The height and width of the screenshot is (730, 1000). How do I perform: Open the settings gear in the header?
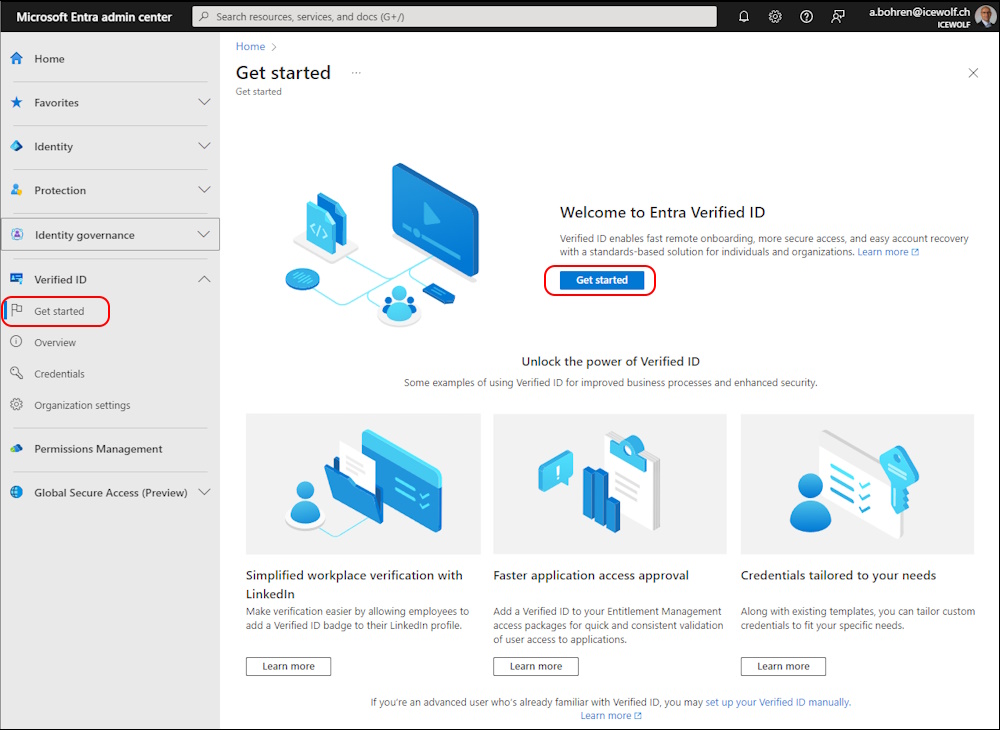[775, 17]
